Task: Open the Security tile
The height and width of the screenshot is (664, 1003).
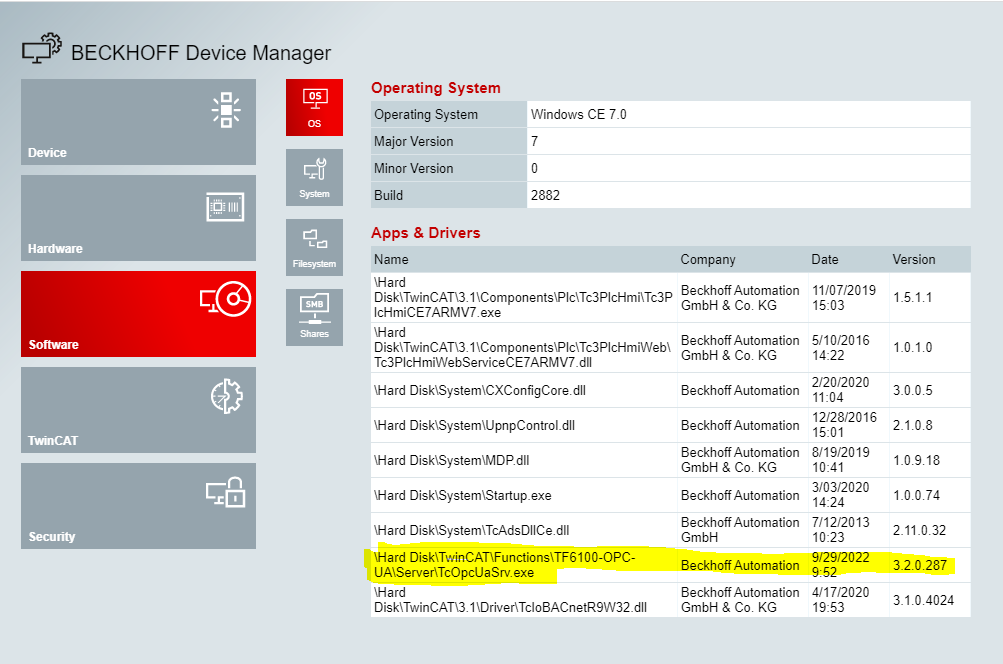Action: click(x=138, y=506)
